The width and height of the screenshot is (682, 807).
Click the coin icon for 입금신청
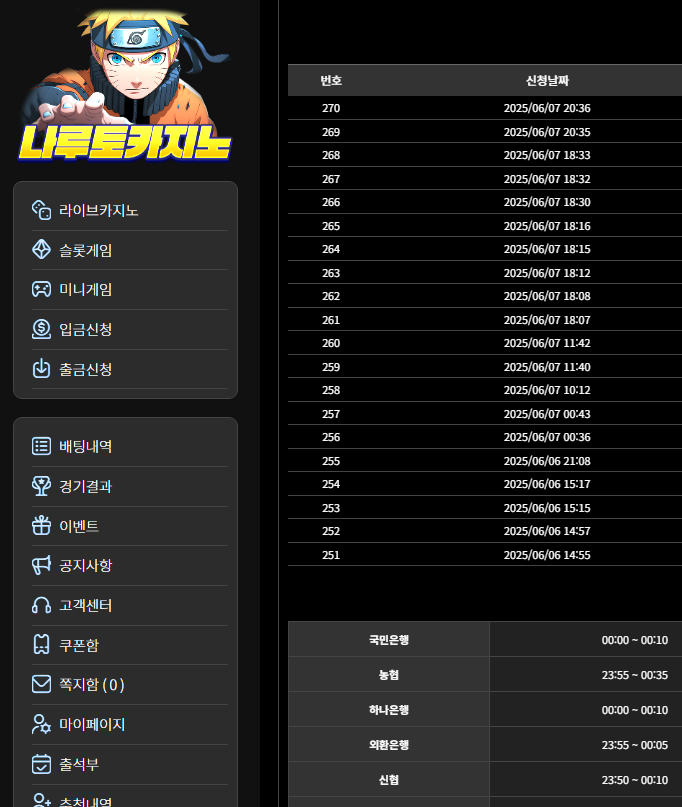(x=41, y=329)
